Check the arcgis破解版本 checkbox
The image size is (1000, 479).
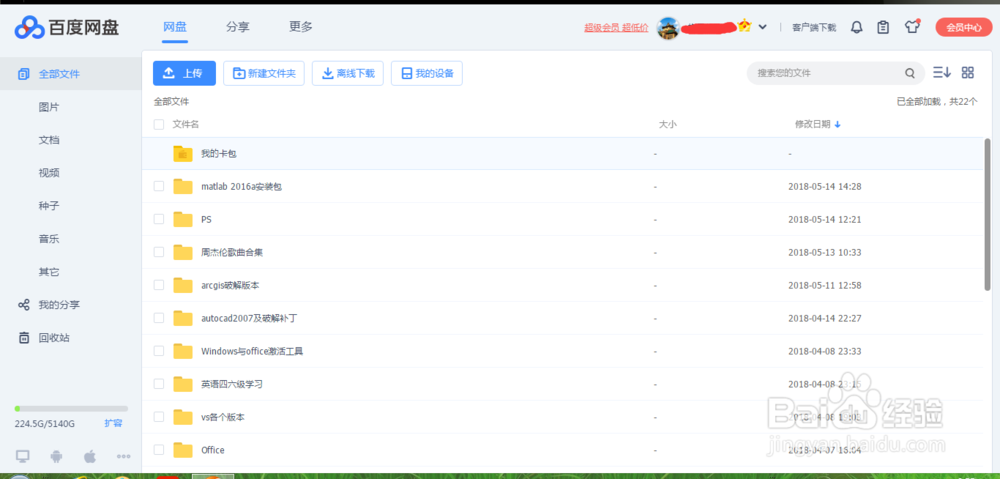click(159, 285)
